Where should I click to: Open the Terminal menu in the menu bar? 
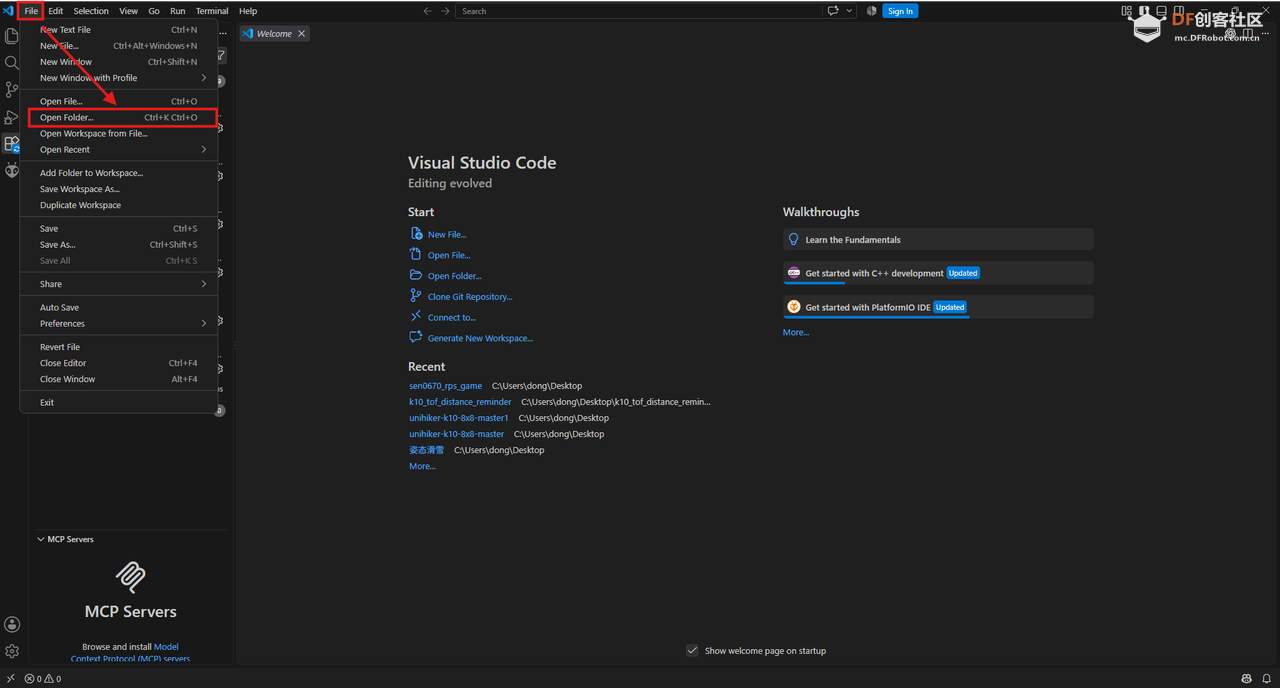(212, 11)
